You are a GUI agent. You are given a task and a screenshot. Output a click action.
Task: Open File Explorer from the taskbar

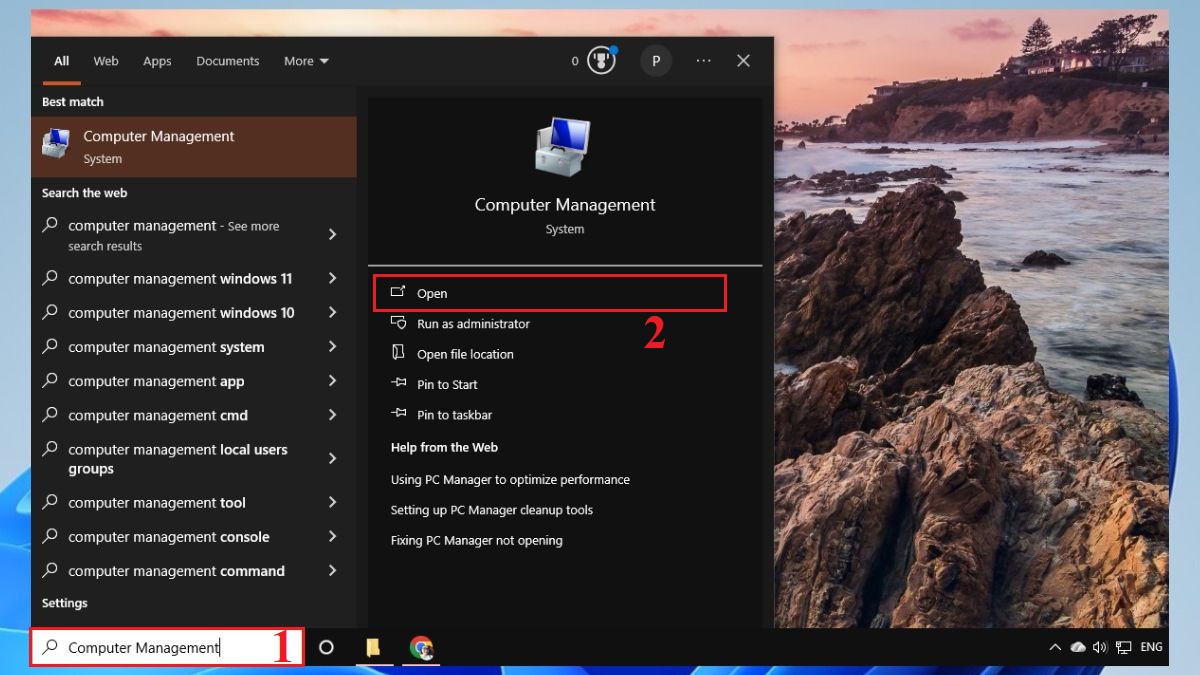(374, 648)
